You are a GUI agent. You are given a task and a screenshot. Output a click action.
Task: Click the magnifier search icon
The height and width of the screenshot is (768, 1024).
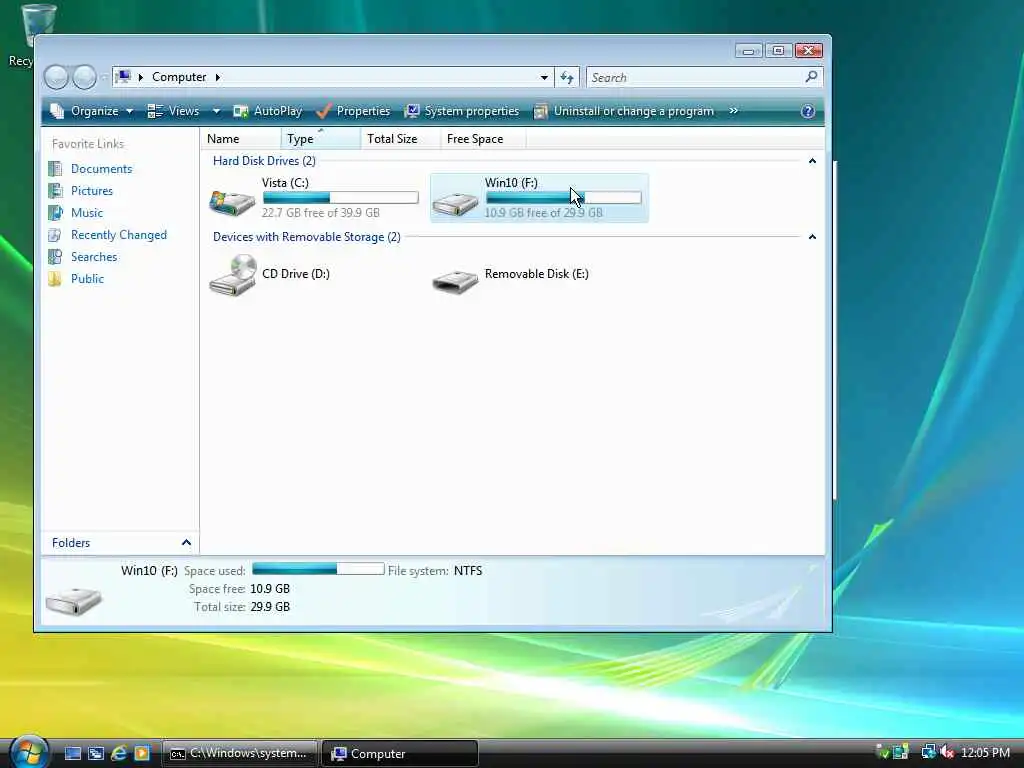pyautogui.click(x=812, y=77)
